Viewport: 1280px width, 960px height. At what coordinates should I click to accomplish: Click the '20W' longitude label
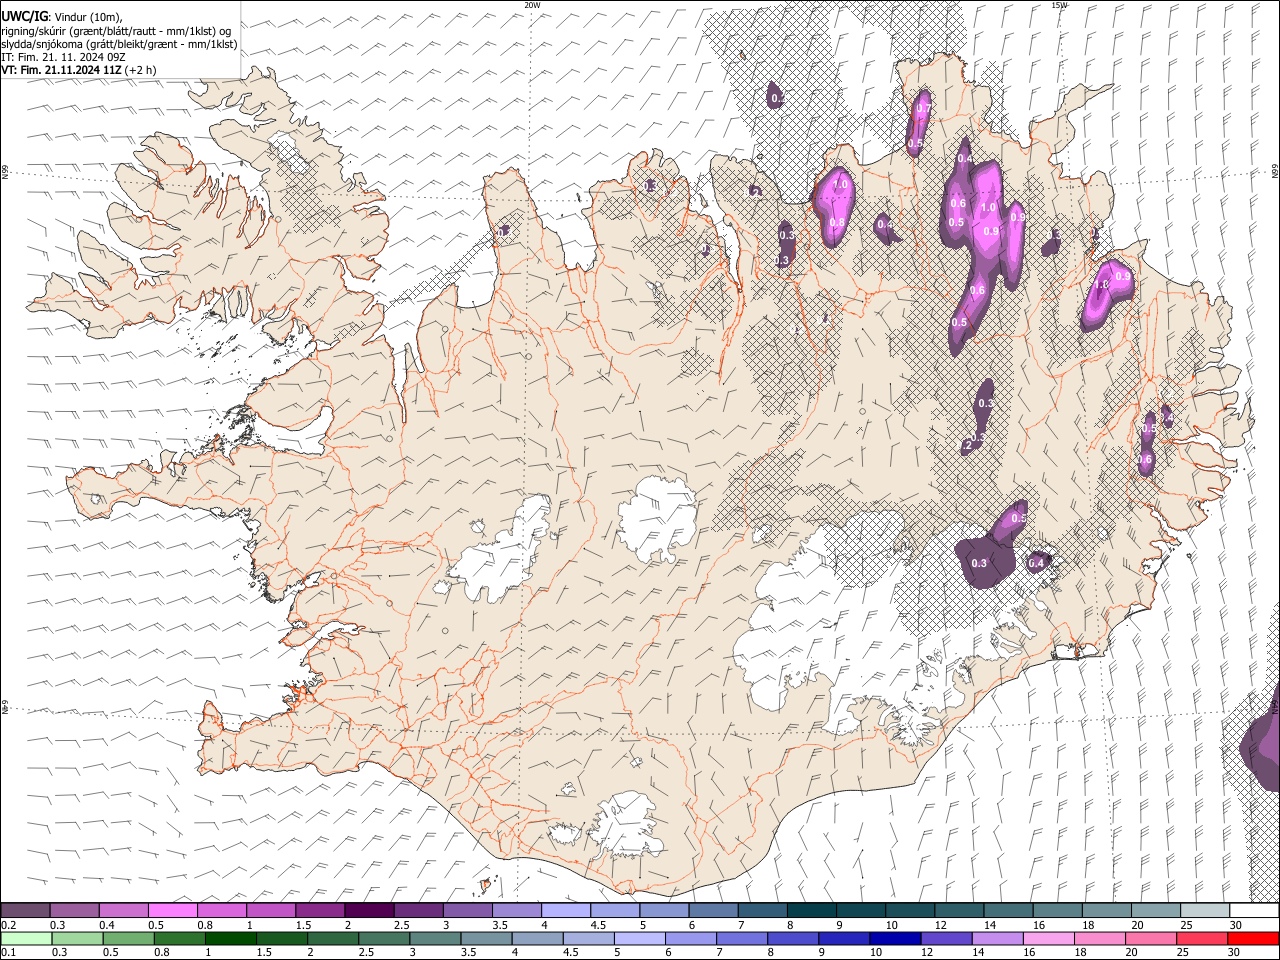pyautogui.click(x=532, y=5)
